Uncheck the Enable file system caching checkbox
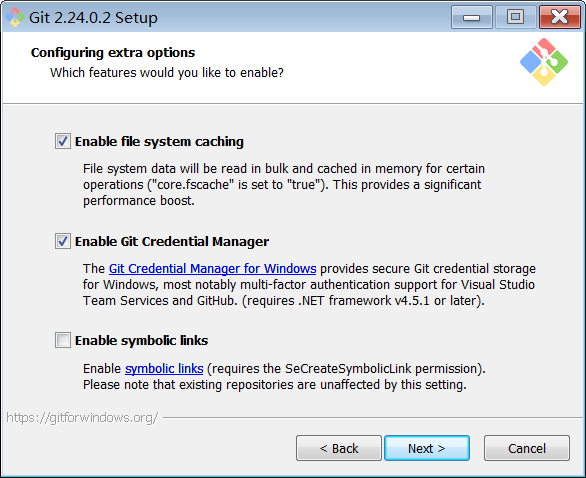 [62, 141]
